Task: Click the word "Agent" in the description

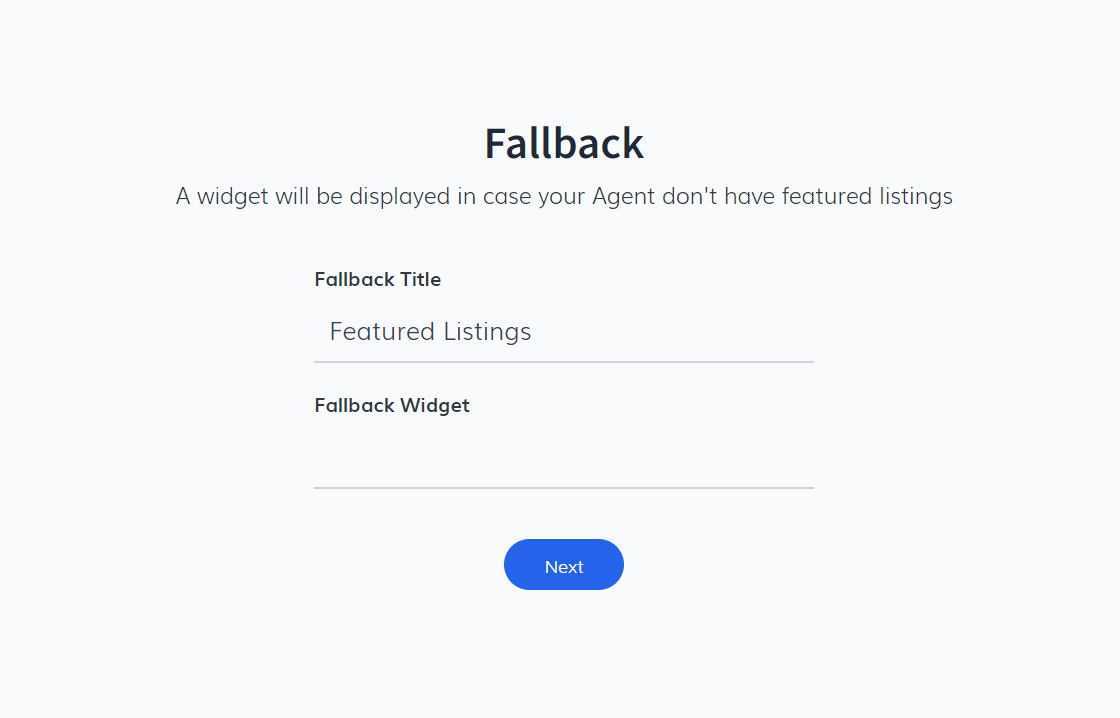Action: (623, 197)
